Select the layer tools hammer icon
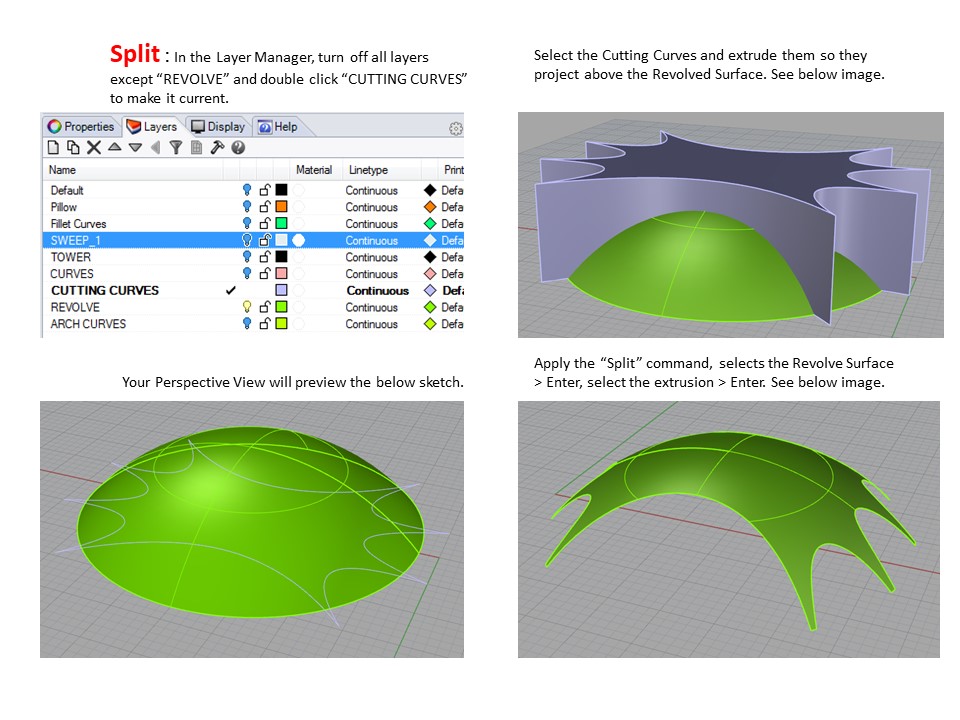 216,147
